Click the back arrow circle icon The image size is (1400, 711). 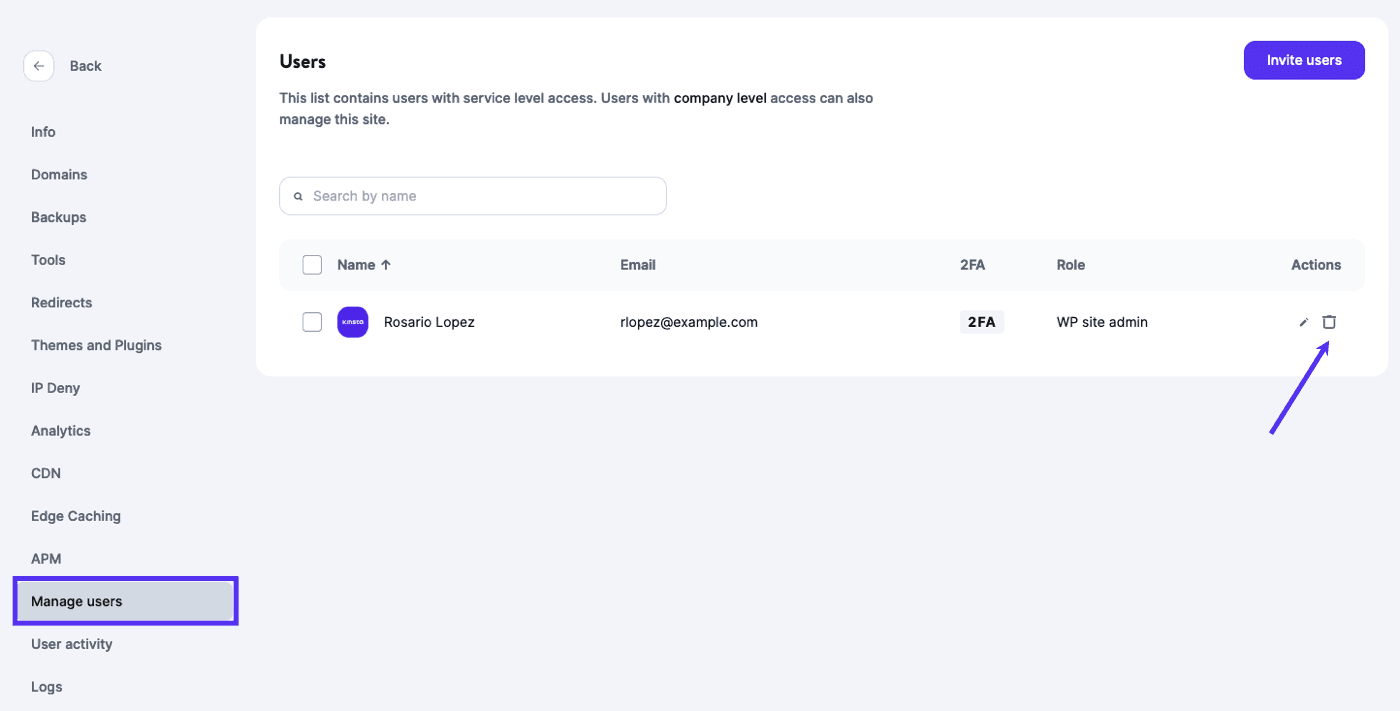(38, 65)
